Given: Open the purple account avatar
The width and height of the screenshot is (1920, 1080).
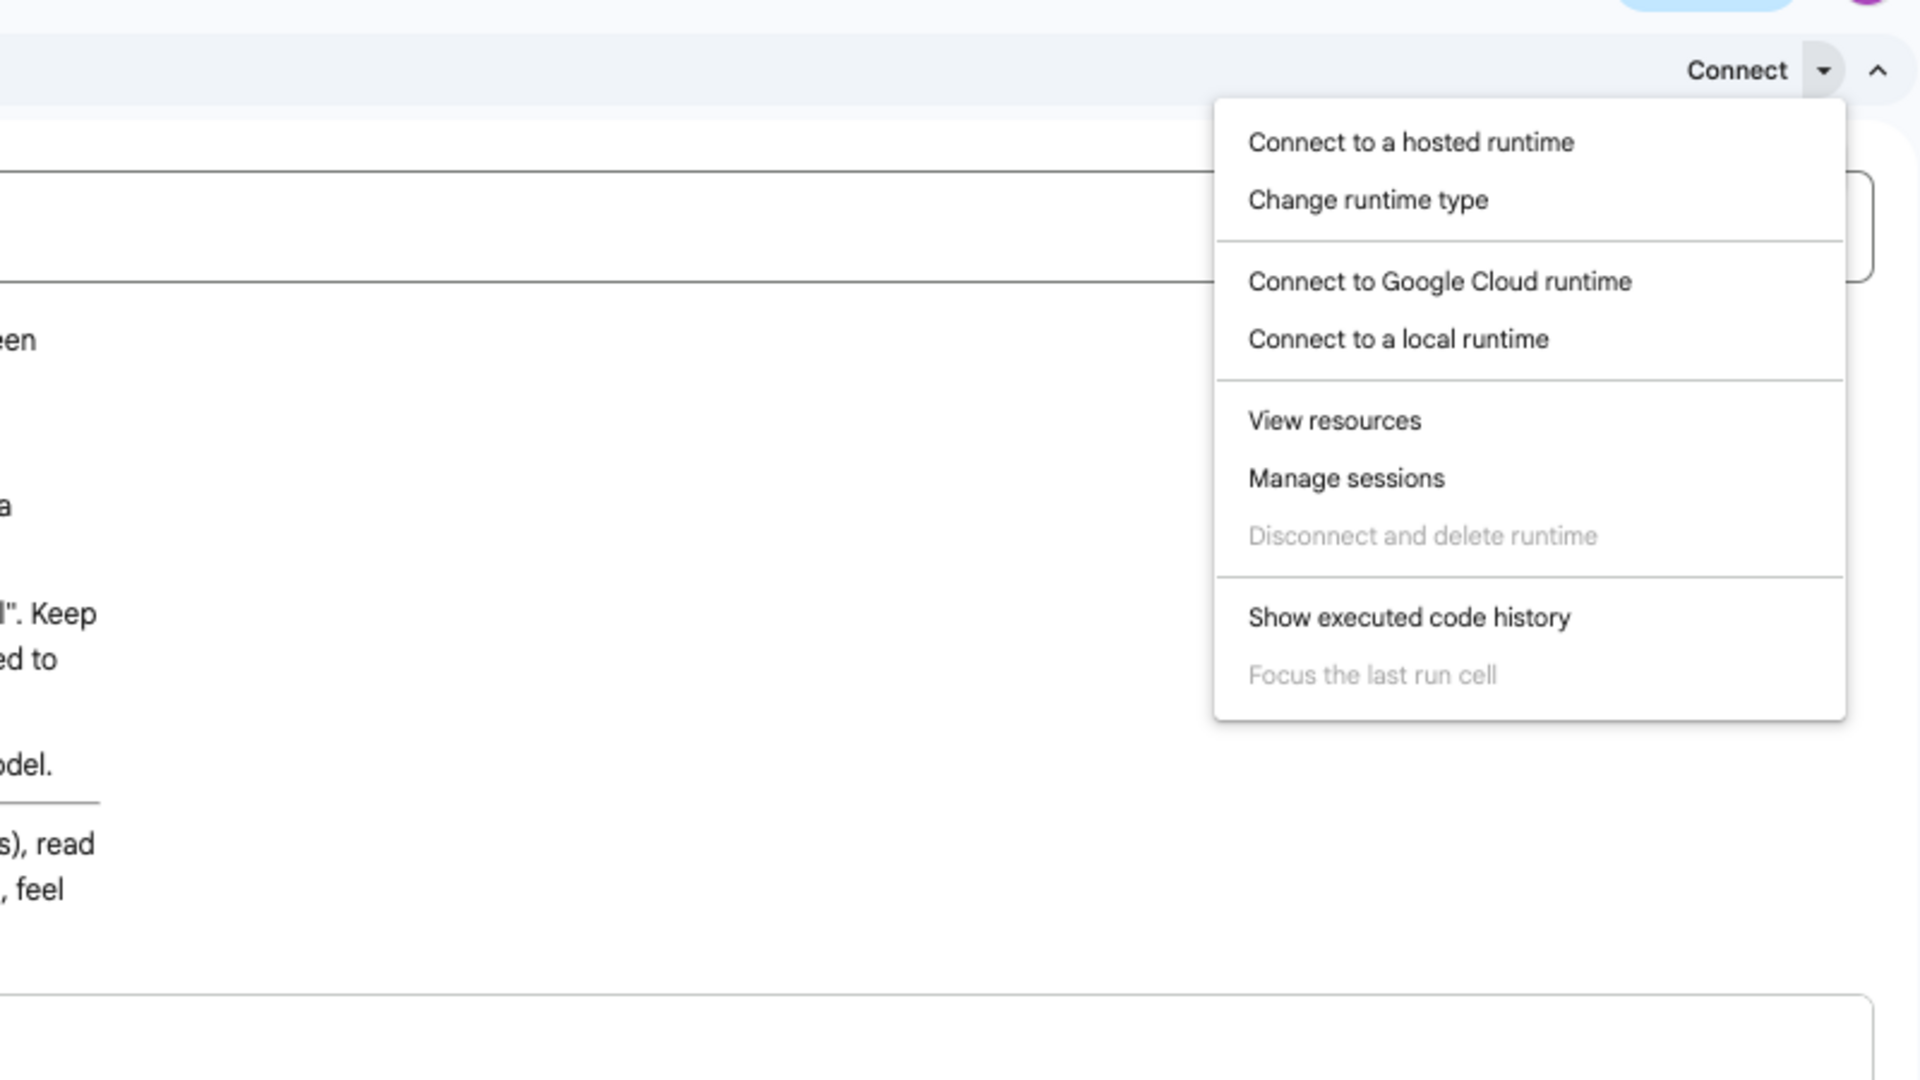Looking at the screenshot, I should (x=1868, y=2).
